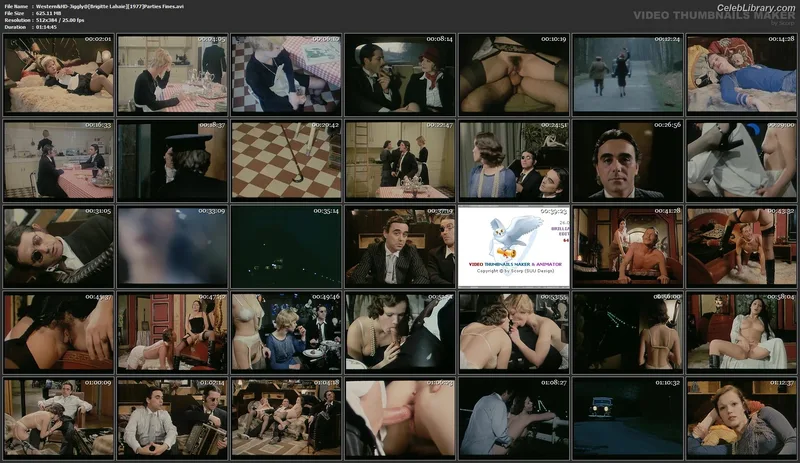Open the thumbnail stamped 00:24:51

pyautogui.click(x=514, y=160)
